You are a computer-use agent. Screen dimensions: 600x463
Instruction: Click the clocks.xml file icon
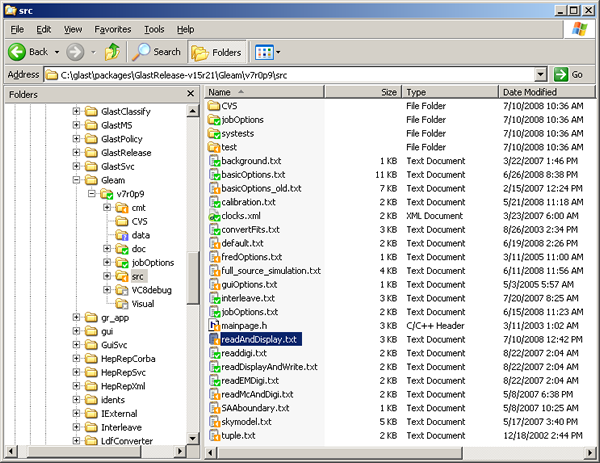214,216
